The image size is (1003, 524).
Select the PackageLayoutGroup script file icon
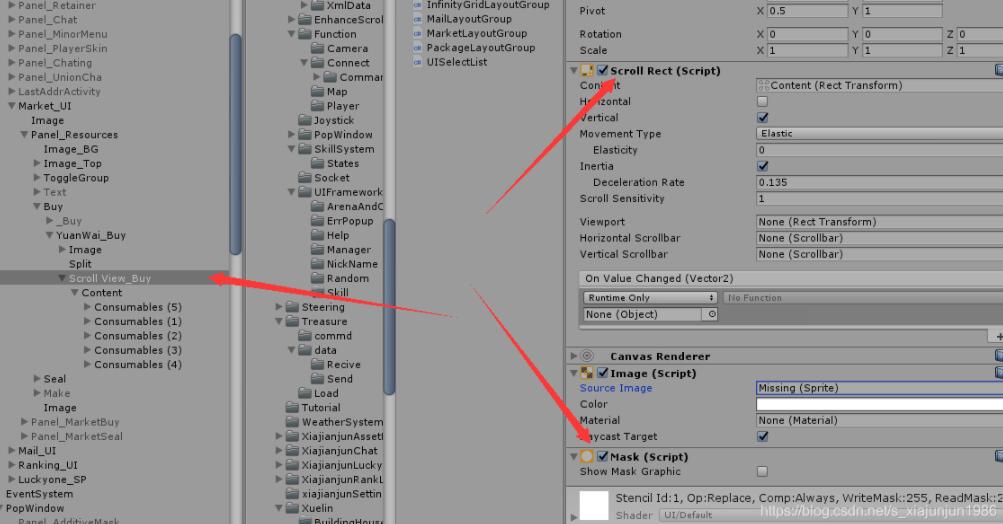click(x=418, y=48)
